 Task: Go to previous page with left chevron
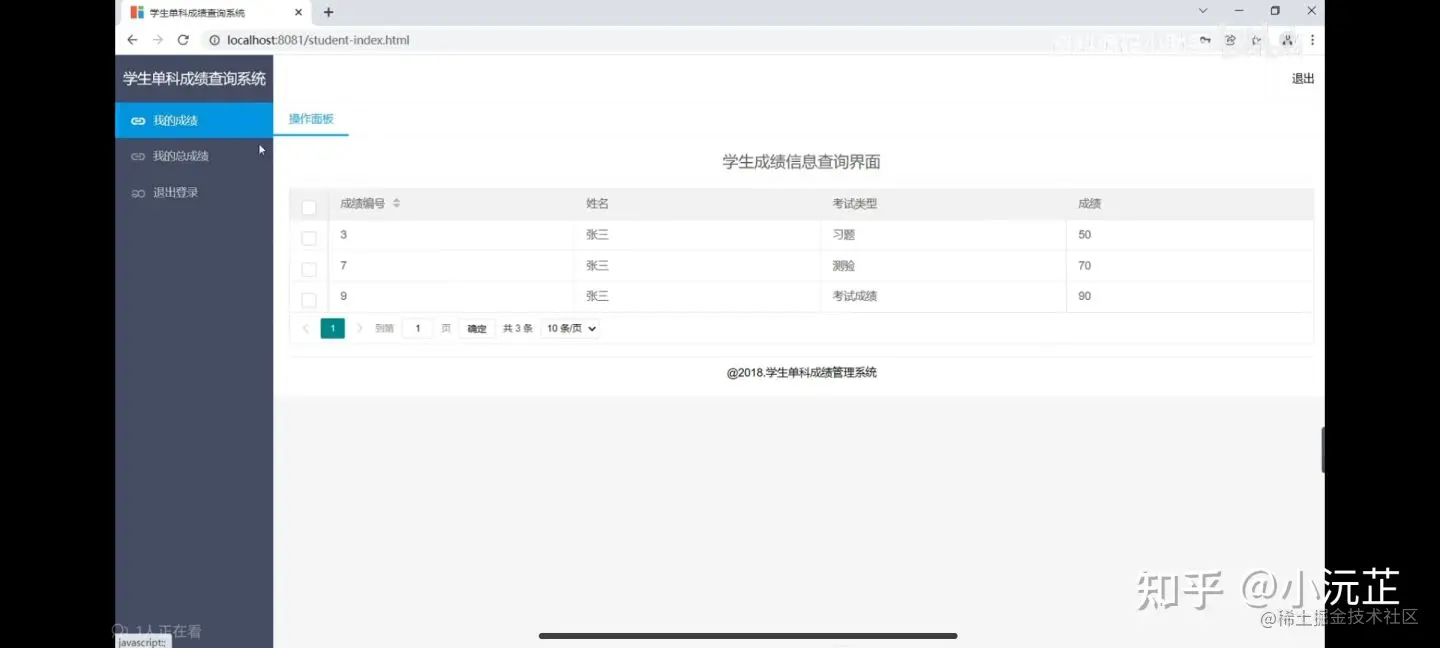tap(306, 328)
